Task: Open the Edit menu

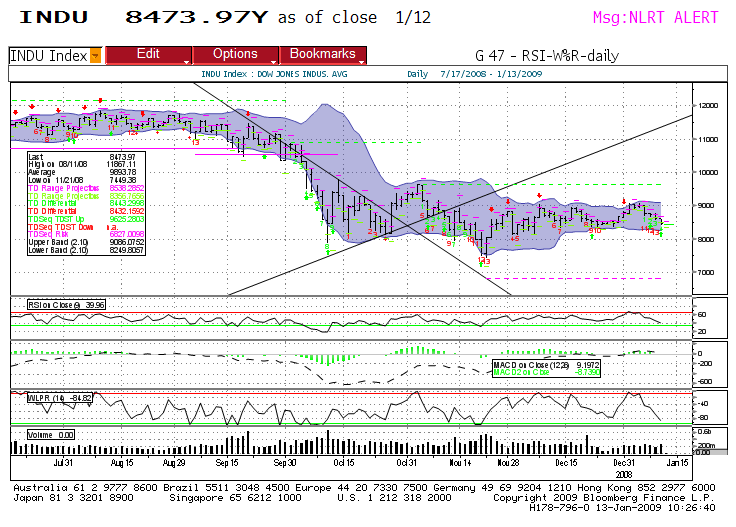Action: [x=148, y=54]
